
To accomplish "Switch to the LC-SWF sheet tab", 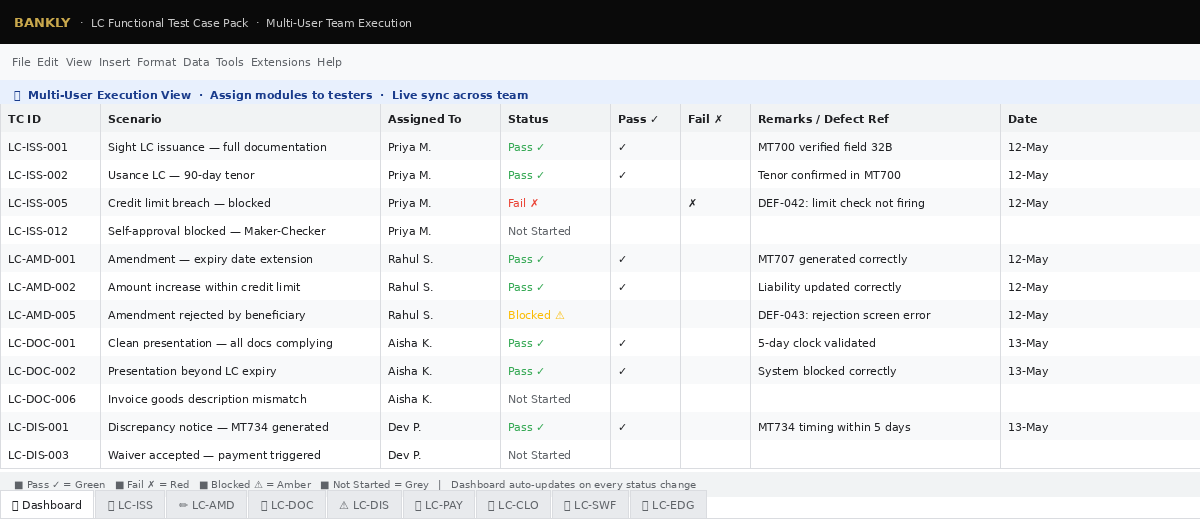I will [x=590, y=505].
